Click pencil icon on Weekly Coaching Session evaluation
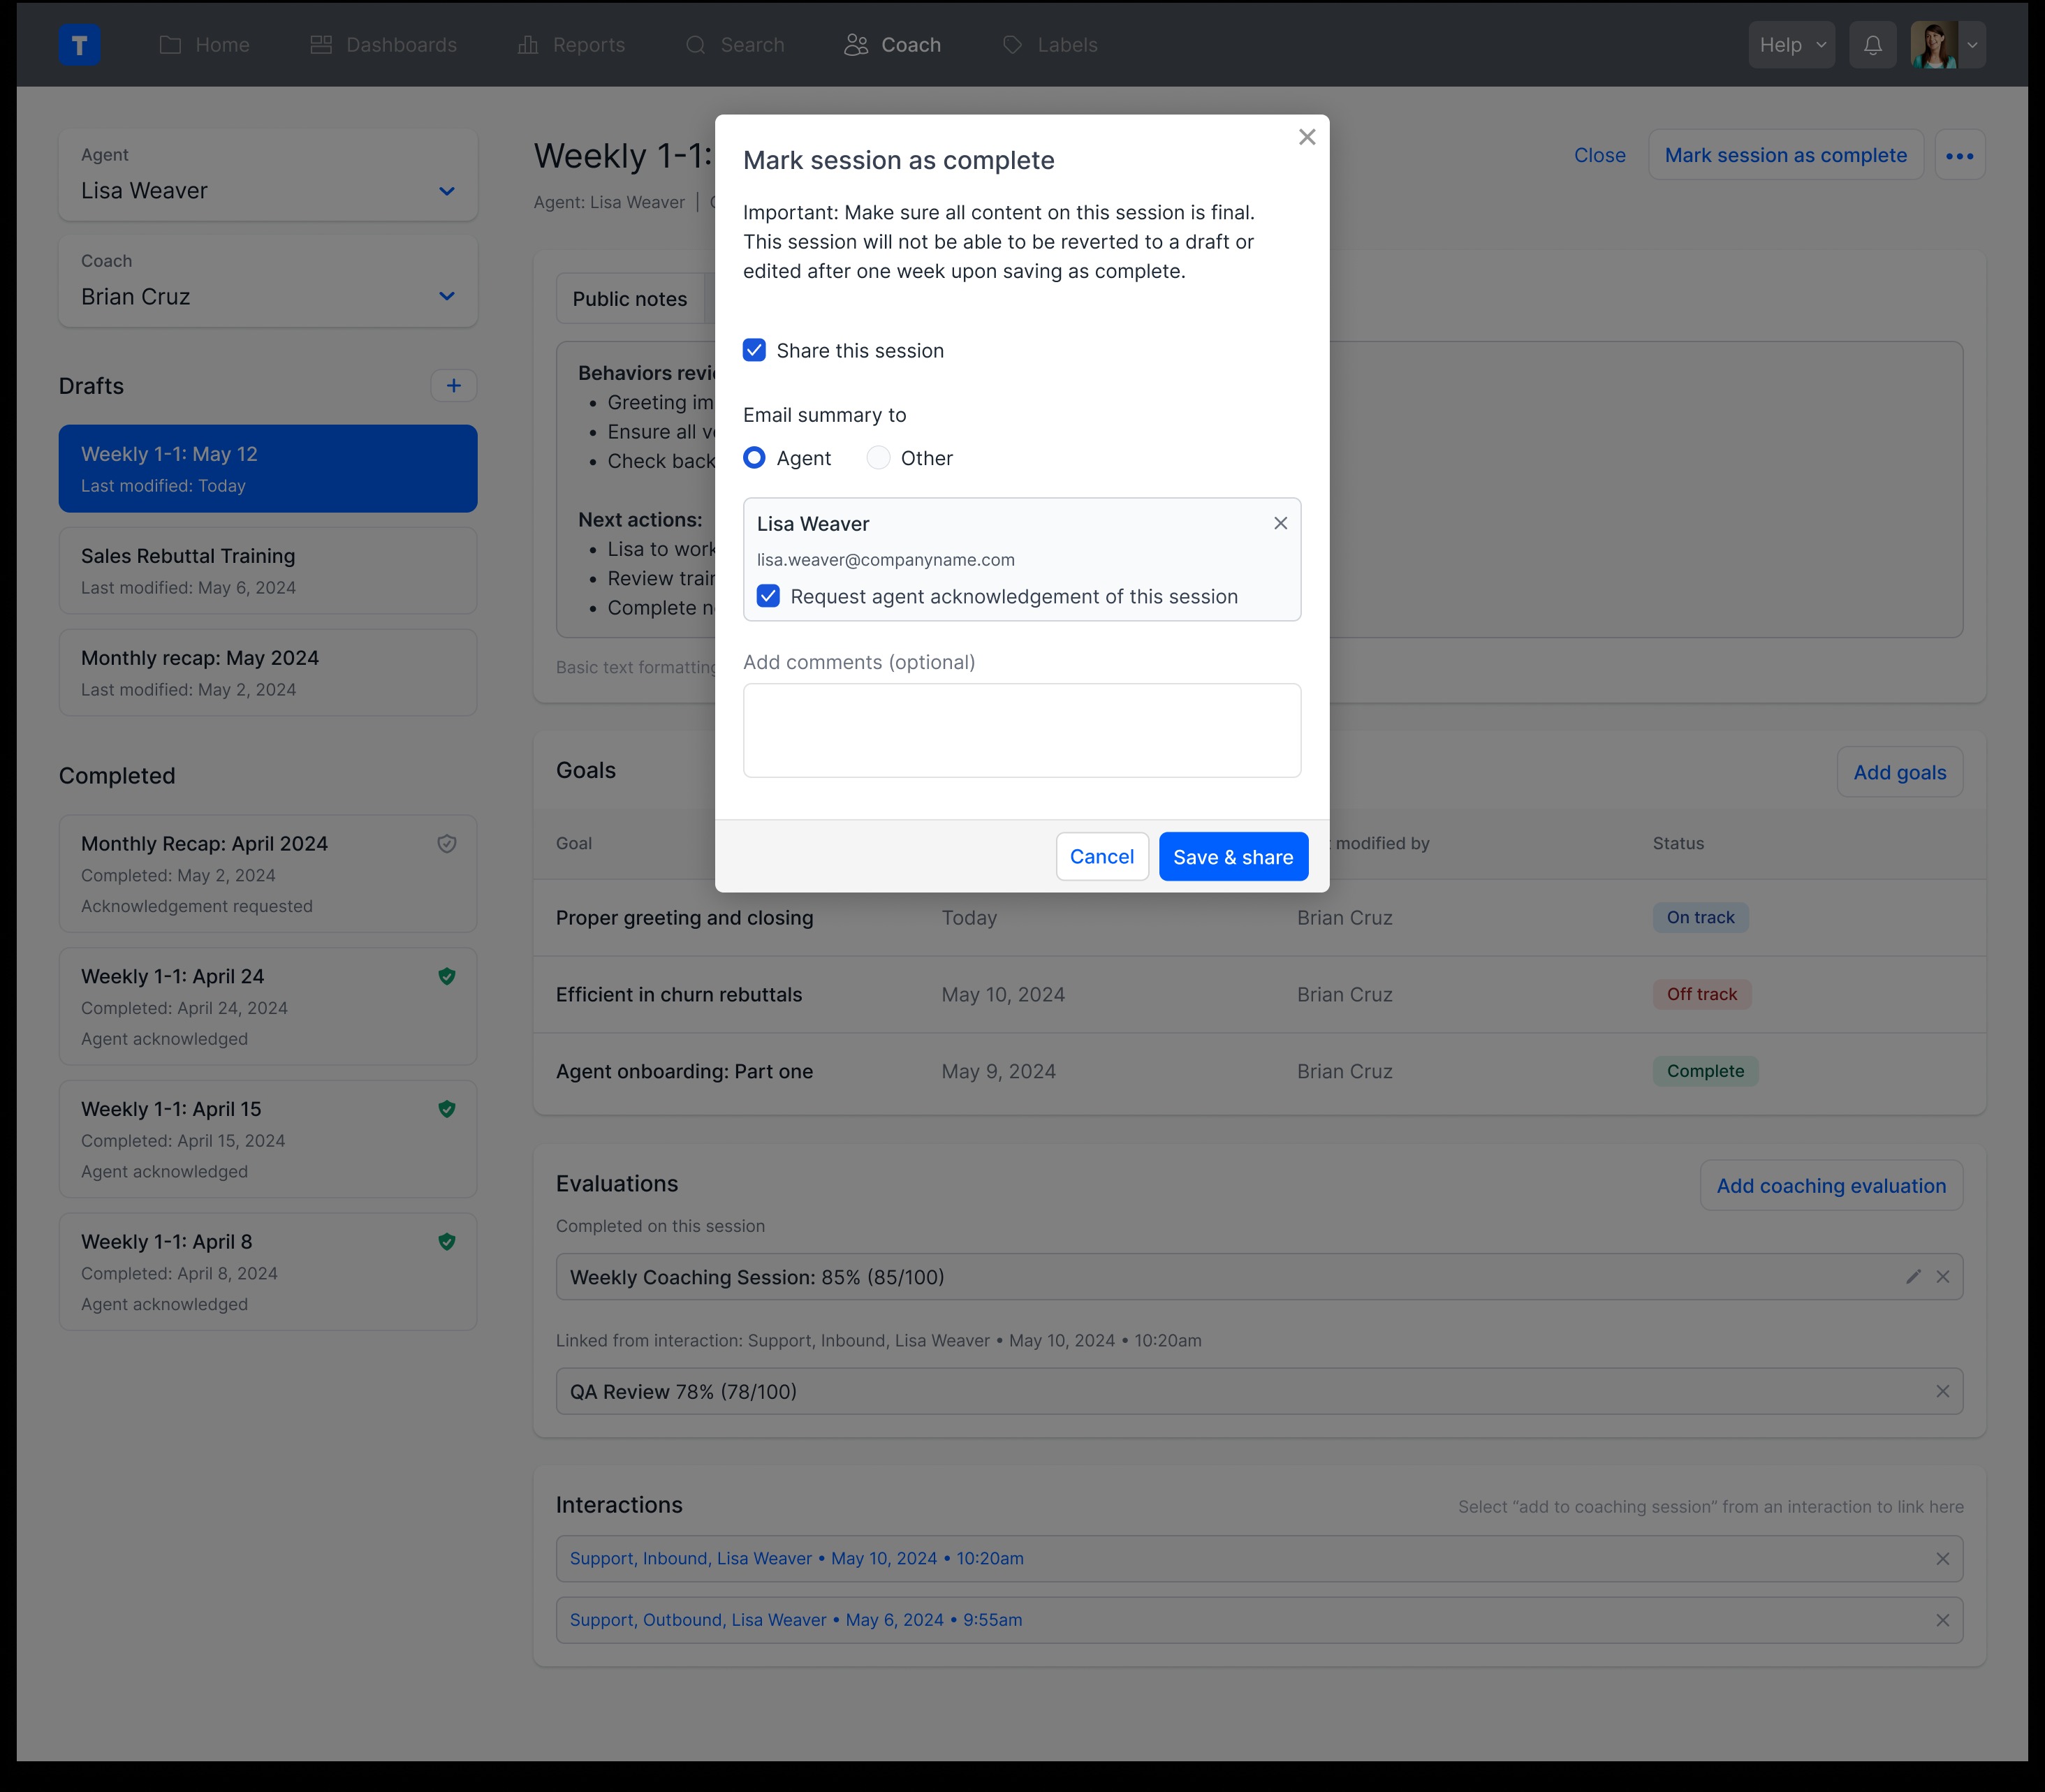The width and height of the screenshot is (2045, 1792). (1913, 1277)
